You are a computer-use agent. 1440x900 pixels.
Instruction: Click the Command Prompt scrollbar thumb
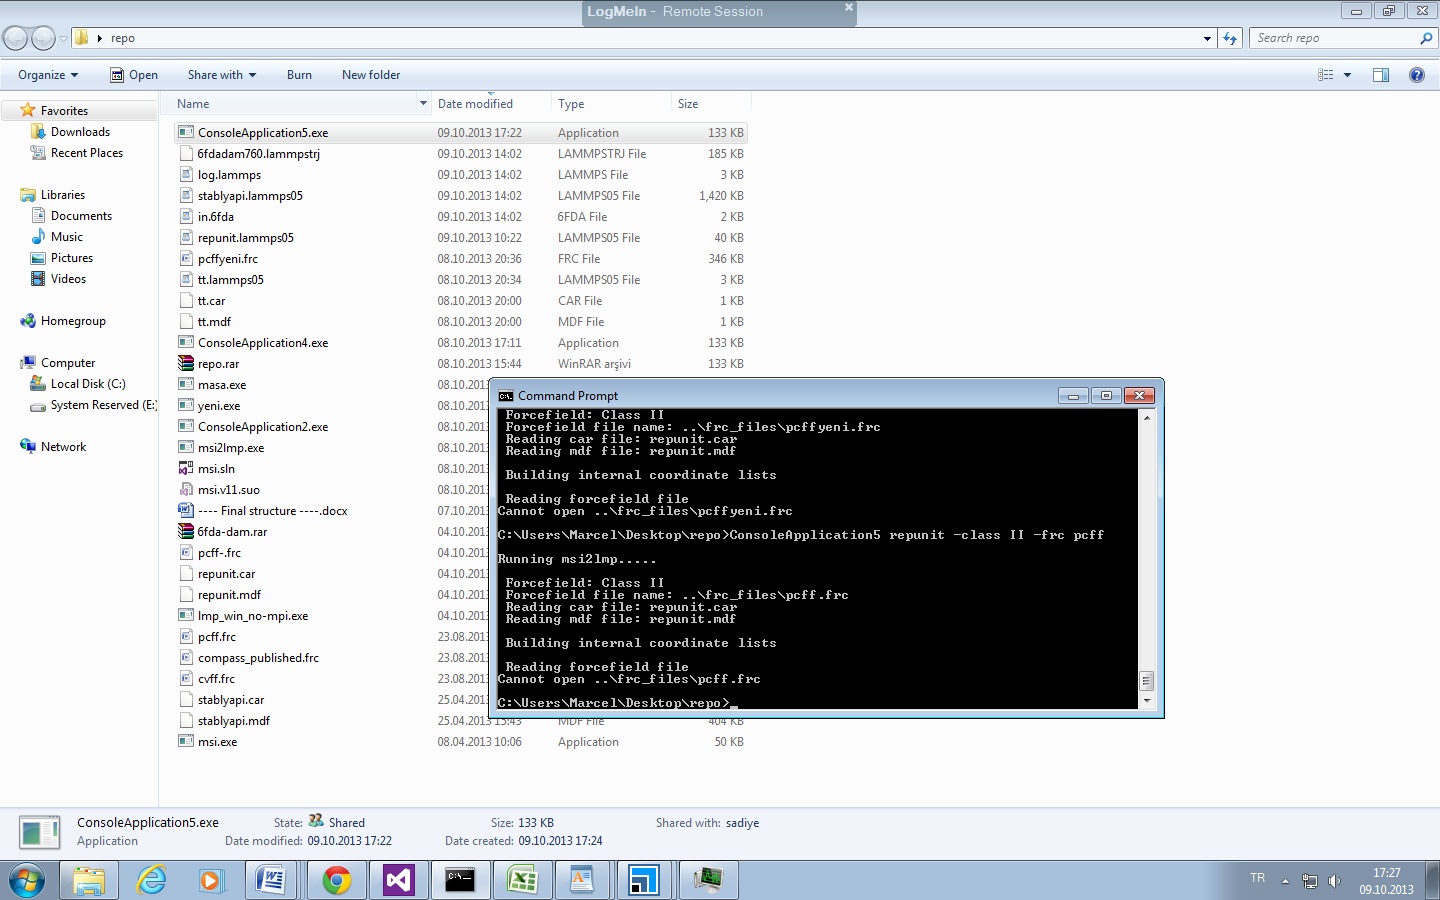(1146, 682)
